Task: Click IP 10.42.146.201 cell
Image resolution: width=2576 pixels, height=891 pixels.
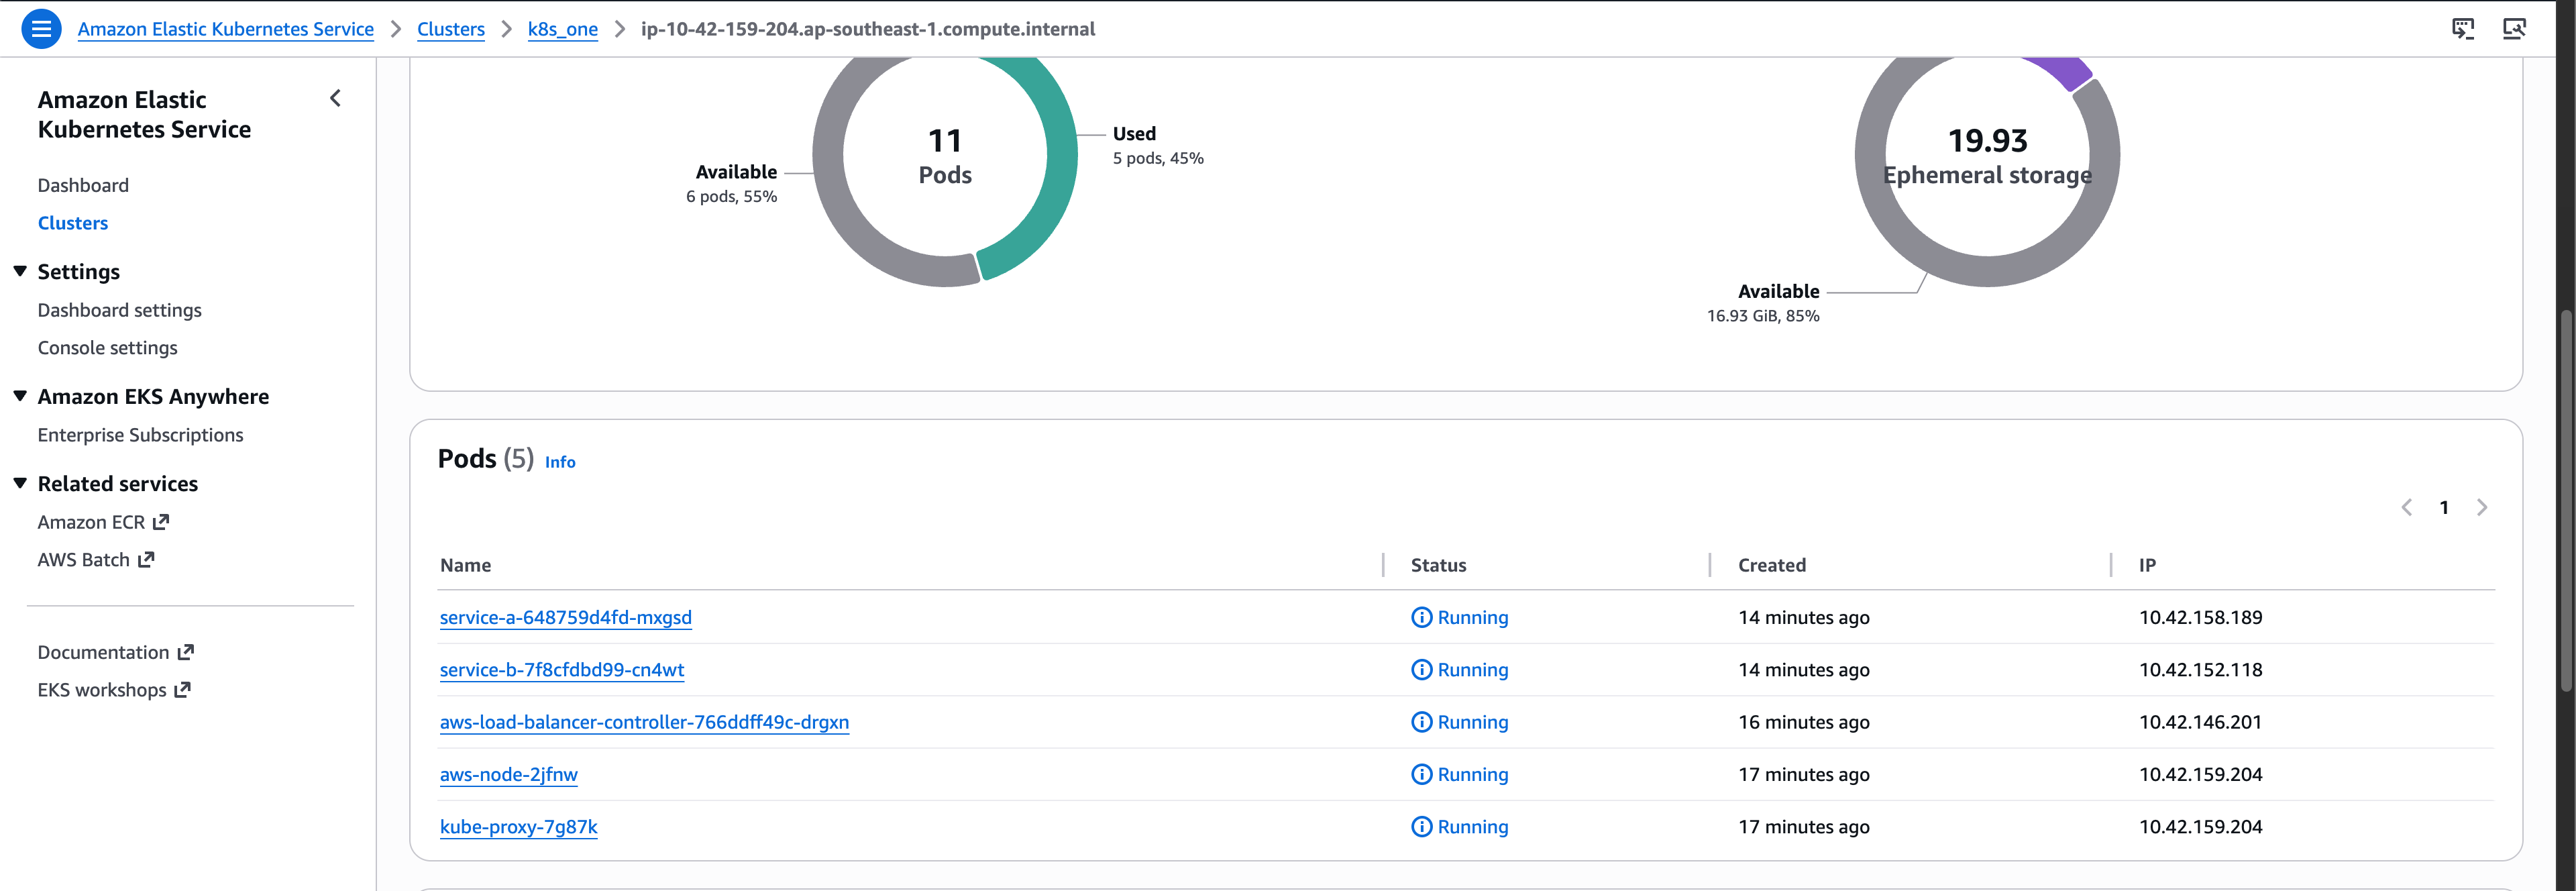Action: click(x=2201, y=722)
